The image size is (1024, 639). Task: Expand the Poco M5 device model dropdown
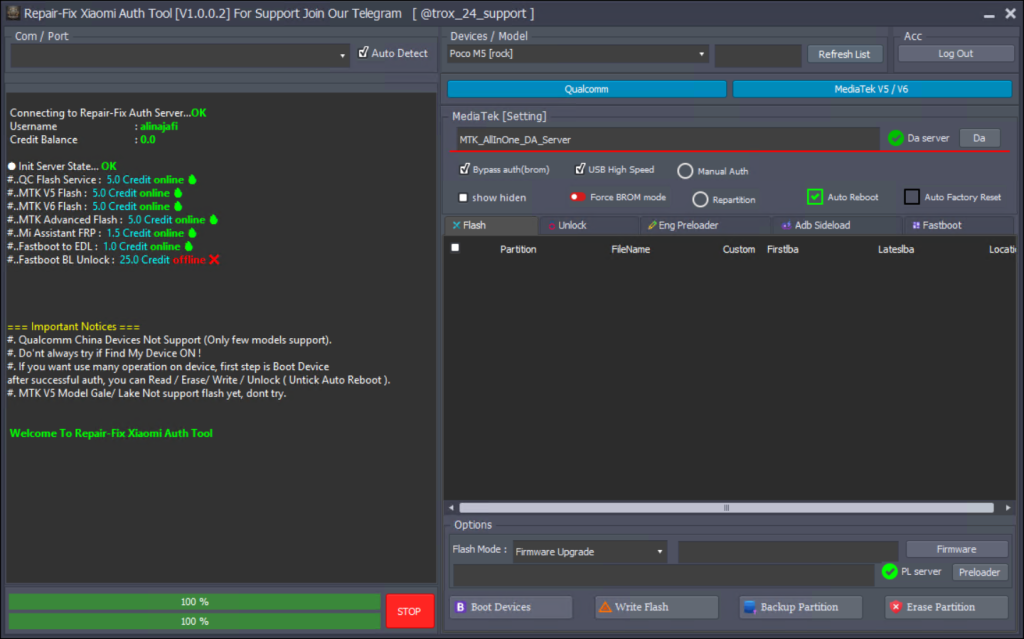point(699,54)
